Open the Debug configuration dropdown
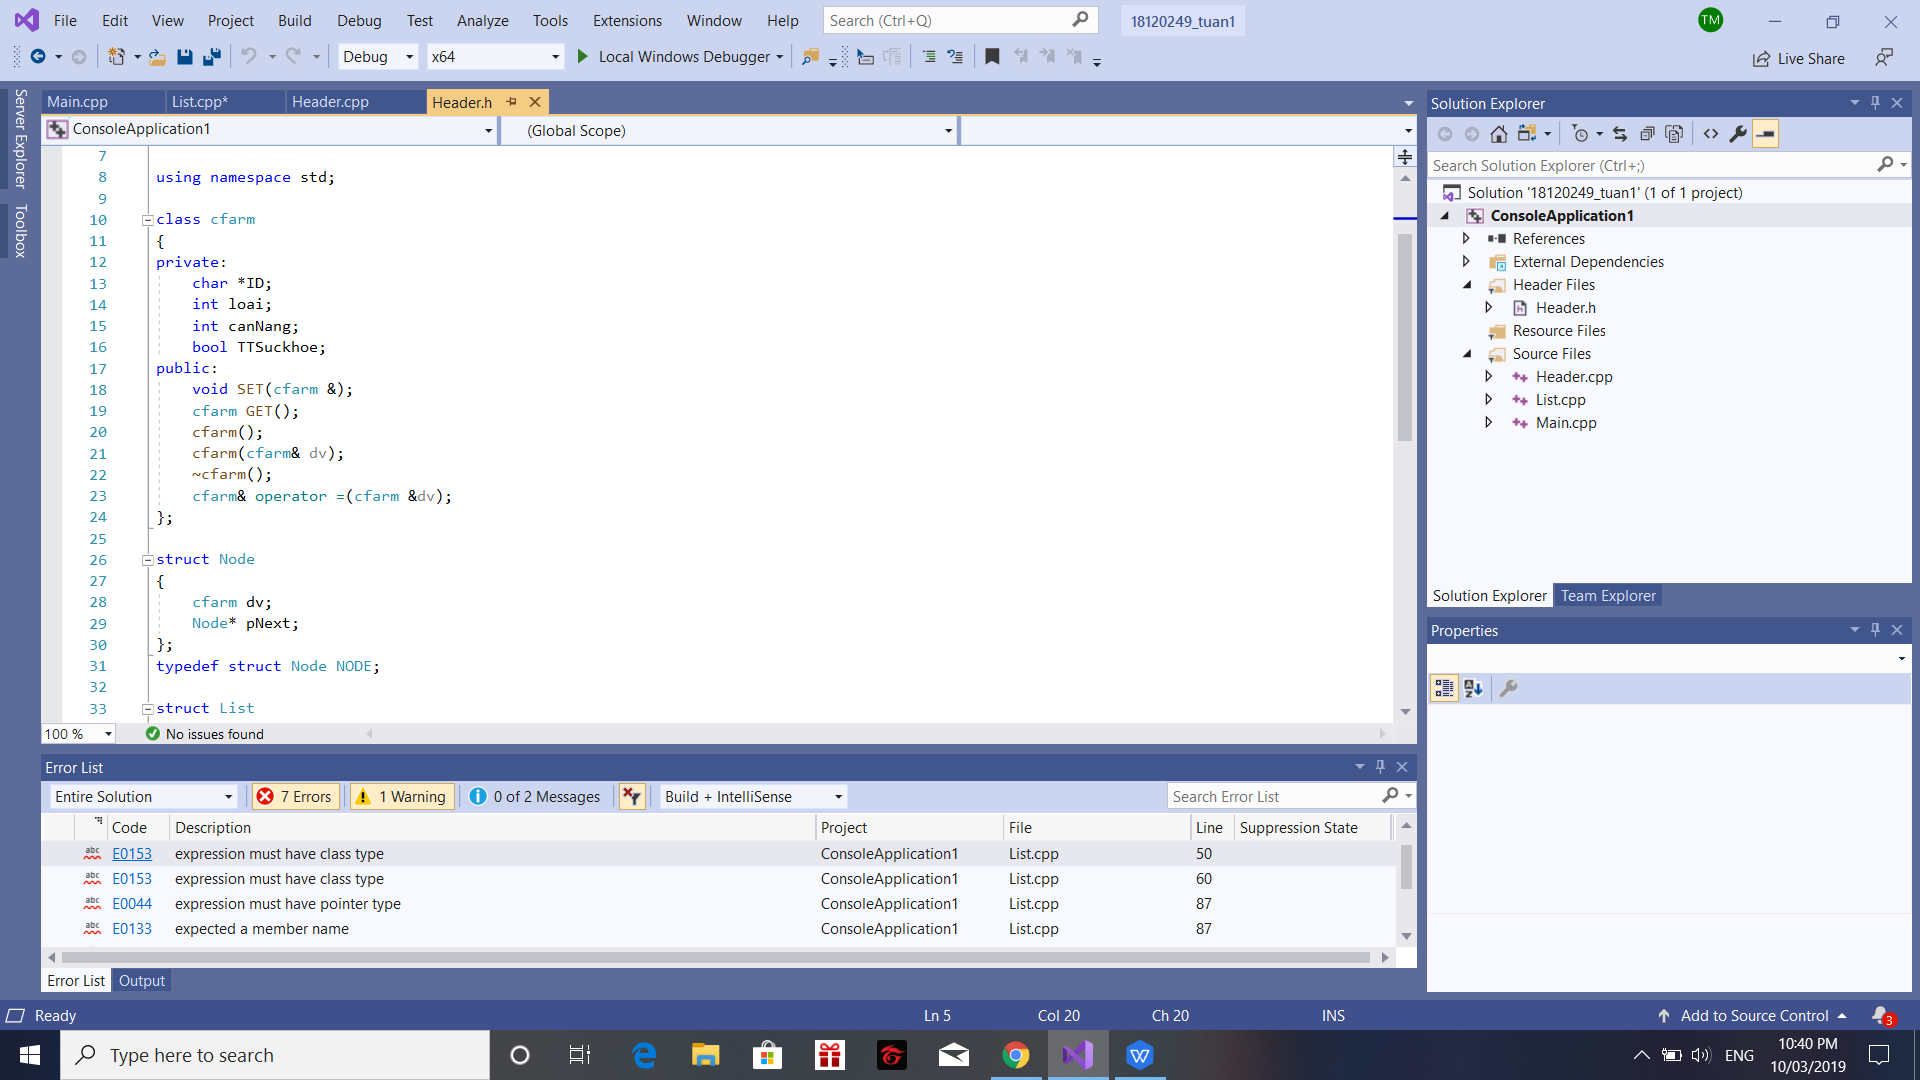Viewport: 1920px width, 1080px height. click(x=378, y=57)
